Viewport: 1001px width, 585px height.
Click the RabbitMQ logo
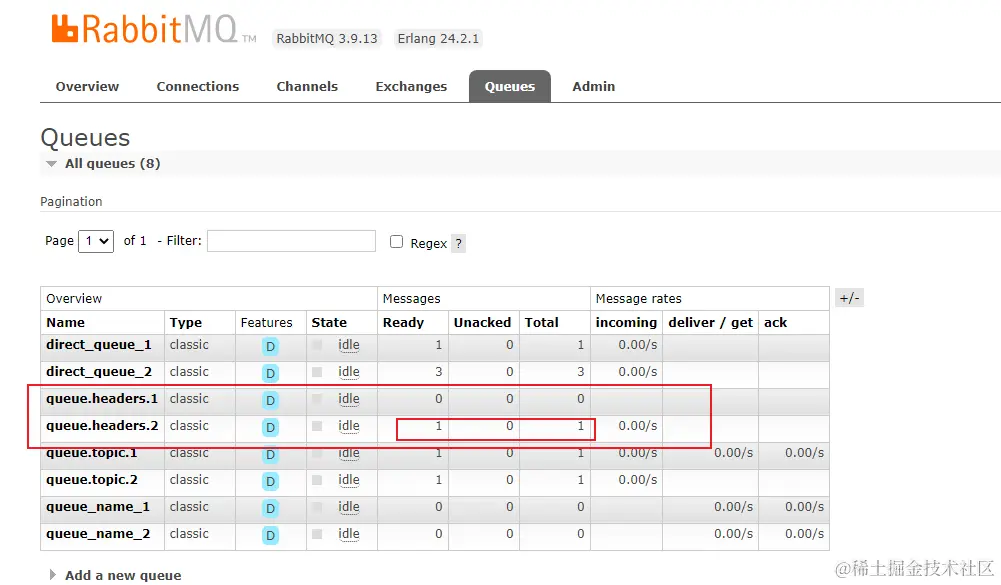(x=153, y=29)
